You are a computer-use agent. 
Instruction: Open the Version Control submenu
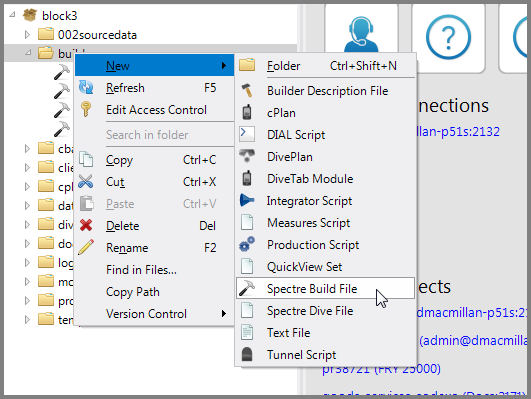point(154,314)
